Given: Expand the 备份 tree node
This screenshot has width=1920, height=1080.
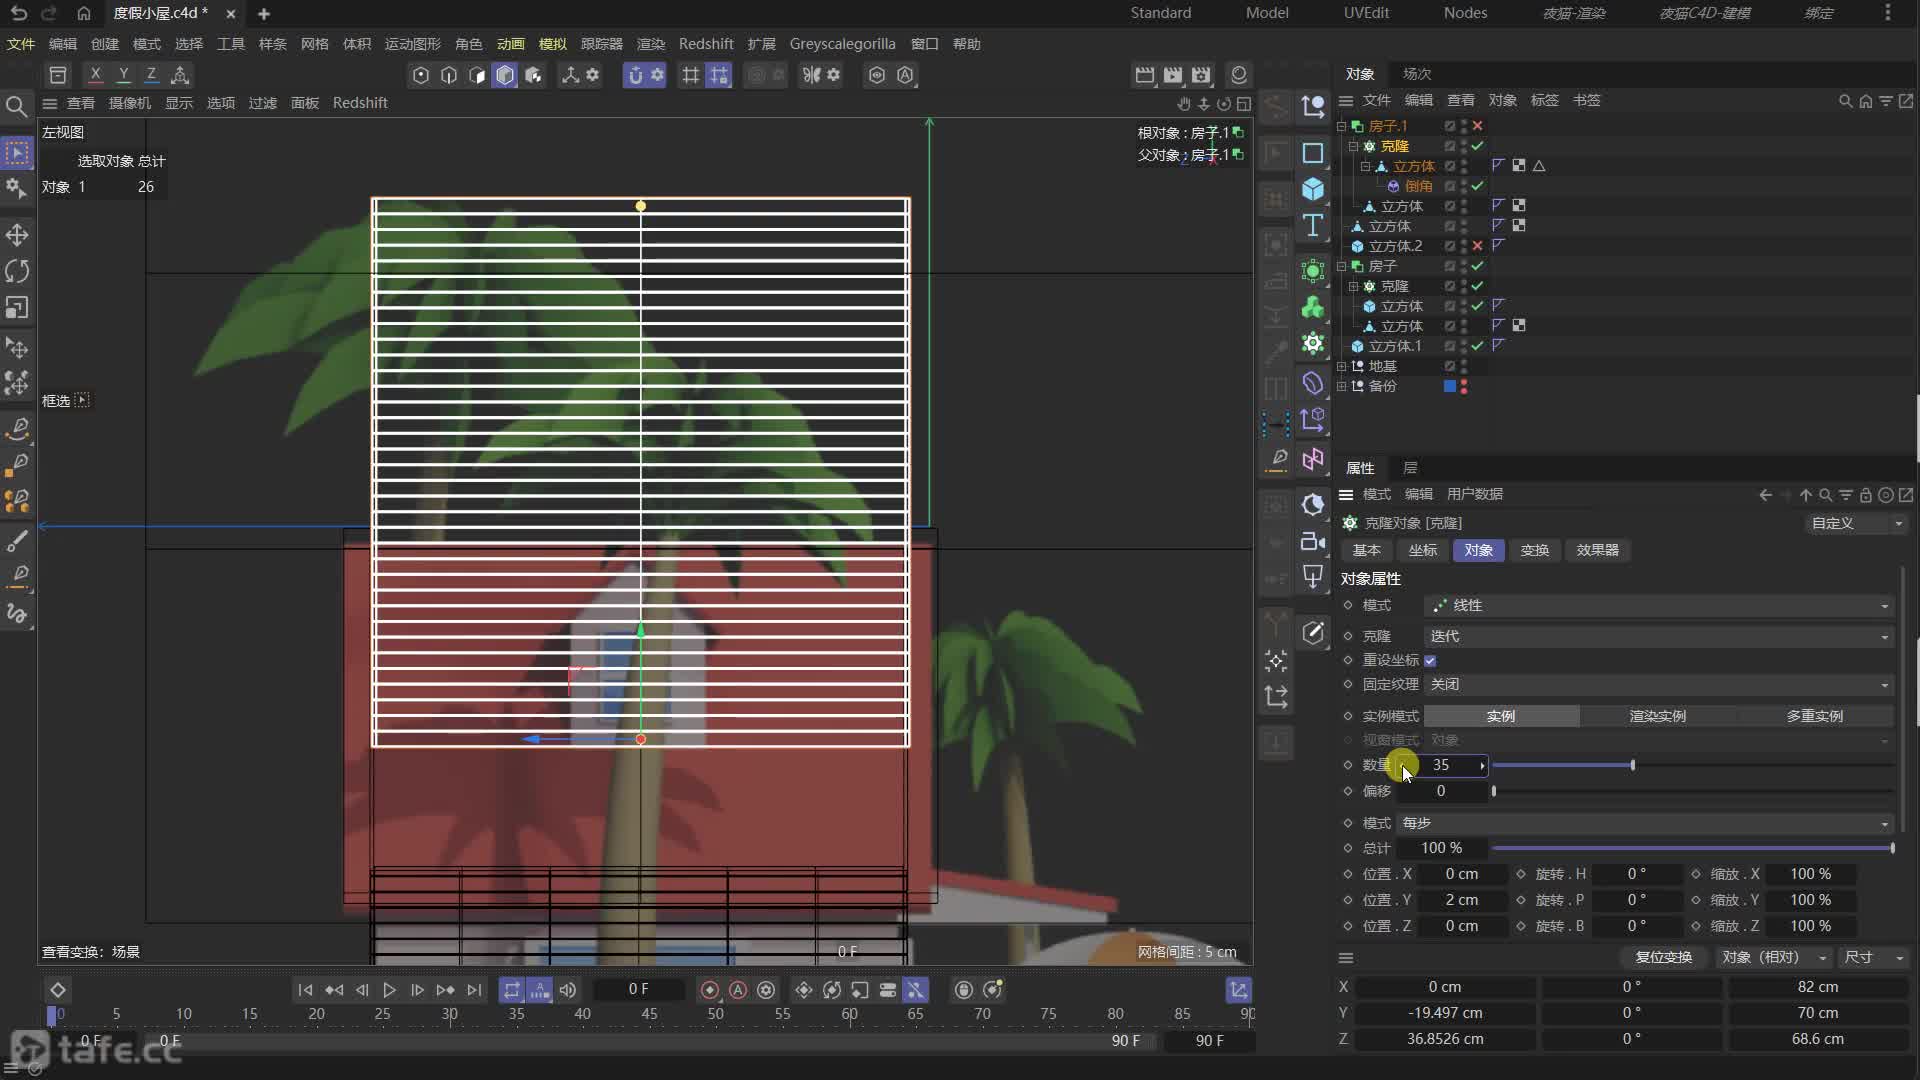Looking at the screenshot, I should [x=1342, y=386].
